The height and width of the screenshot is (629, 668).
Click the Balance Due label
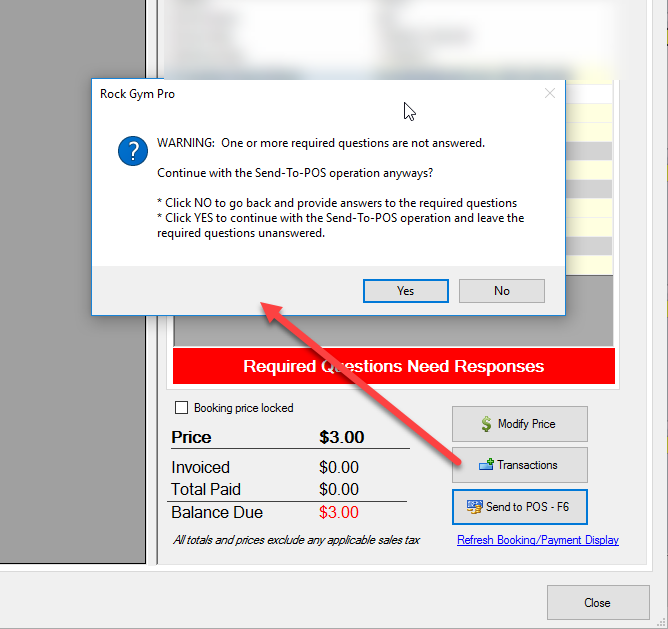[217, 512]
